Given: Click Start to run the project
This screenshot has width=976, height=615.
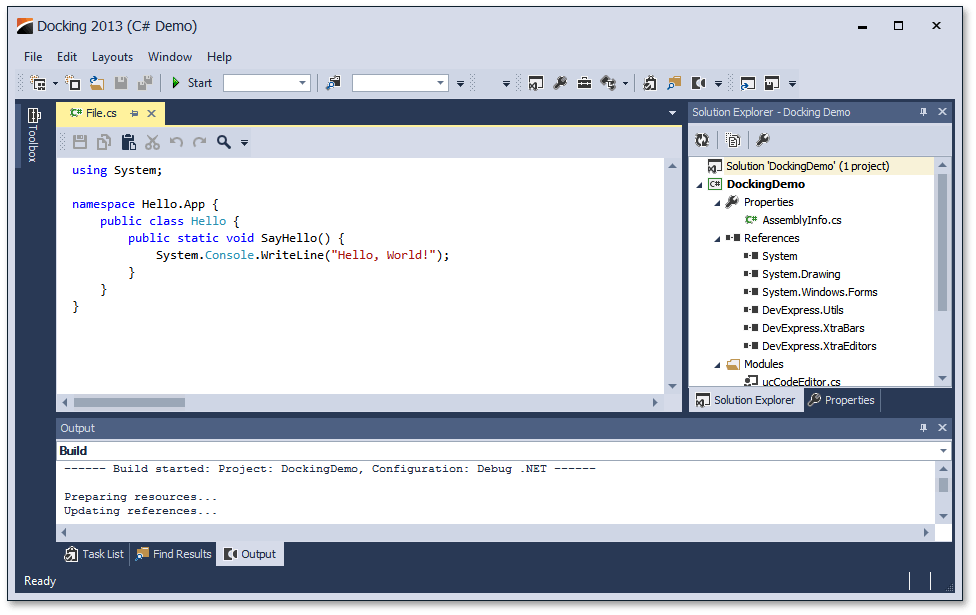Looking at the screenshot, I should (x=190, y=83).
